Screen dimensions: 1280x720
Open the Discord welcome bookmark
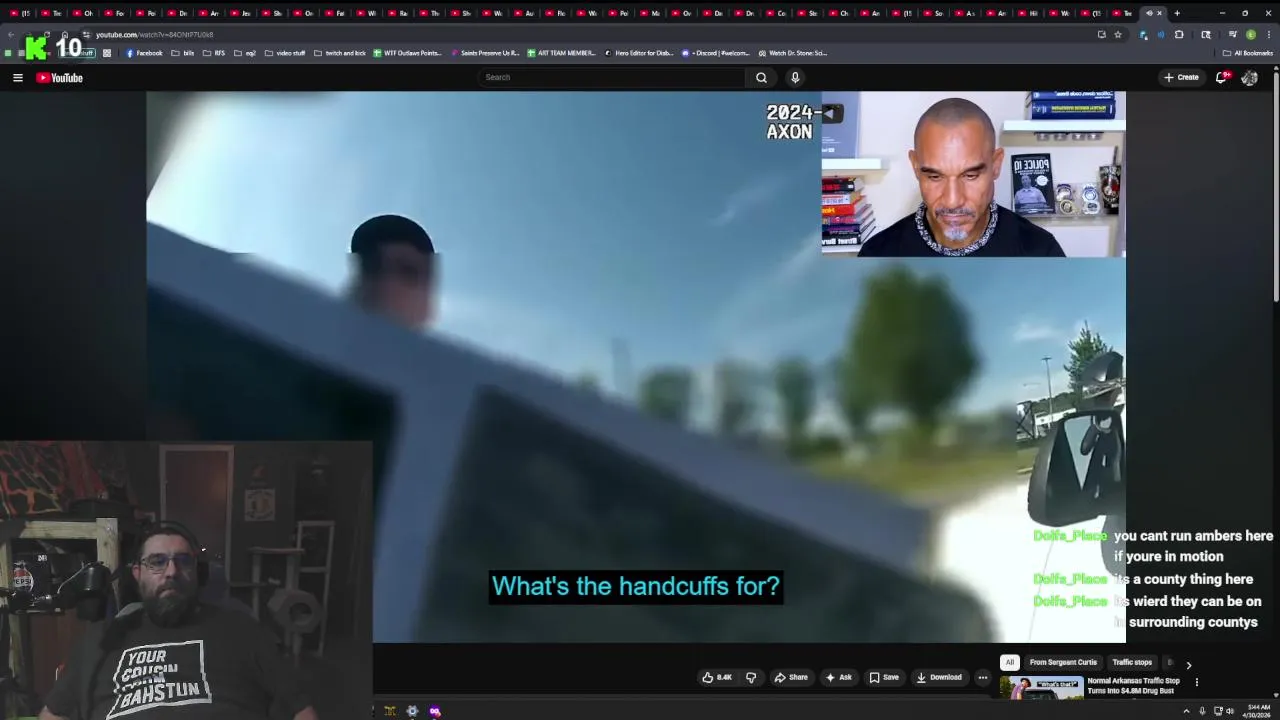pos(715,53)
